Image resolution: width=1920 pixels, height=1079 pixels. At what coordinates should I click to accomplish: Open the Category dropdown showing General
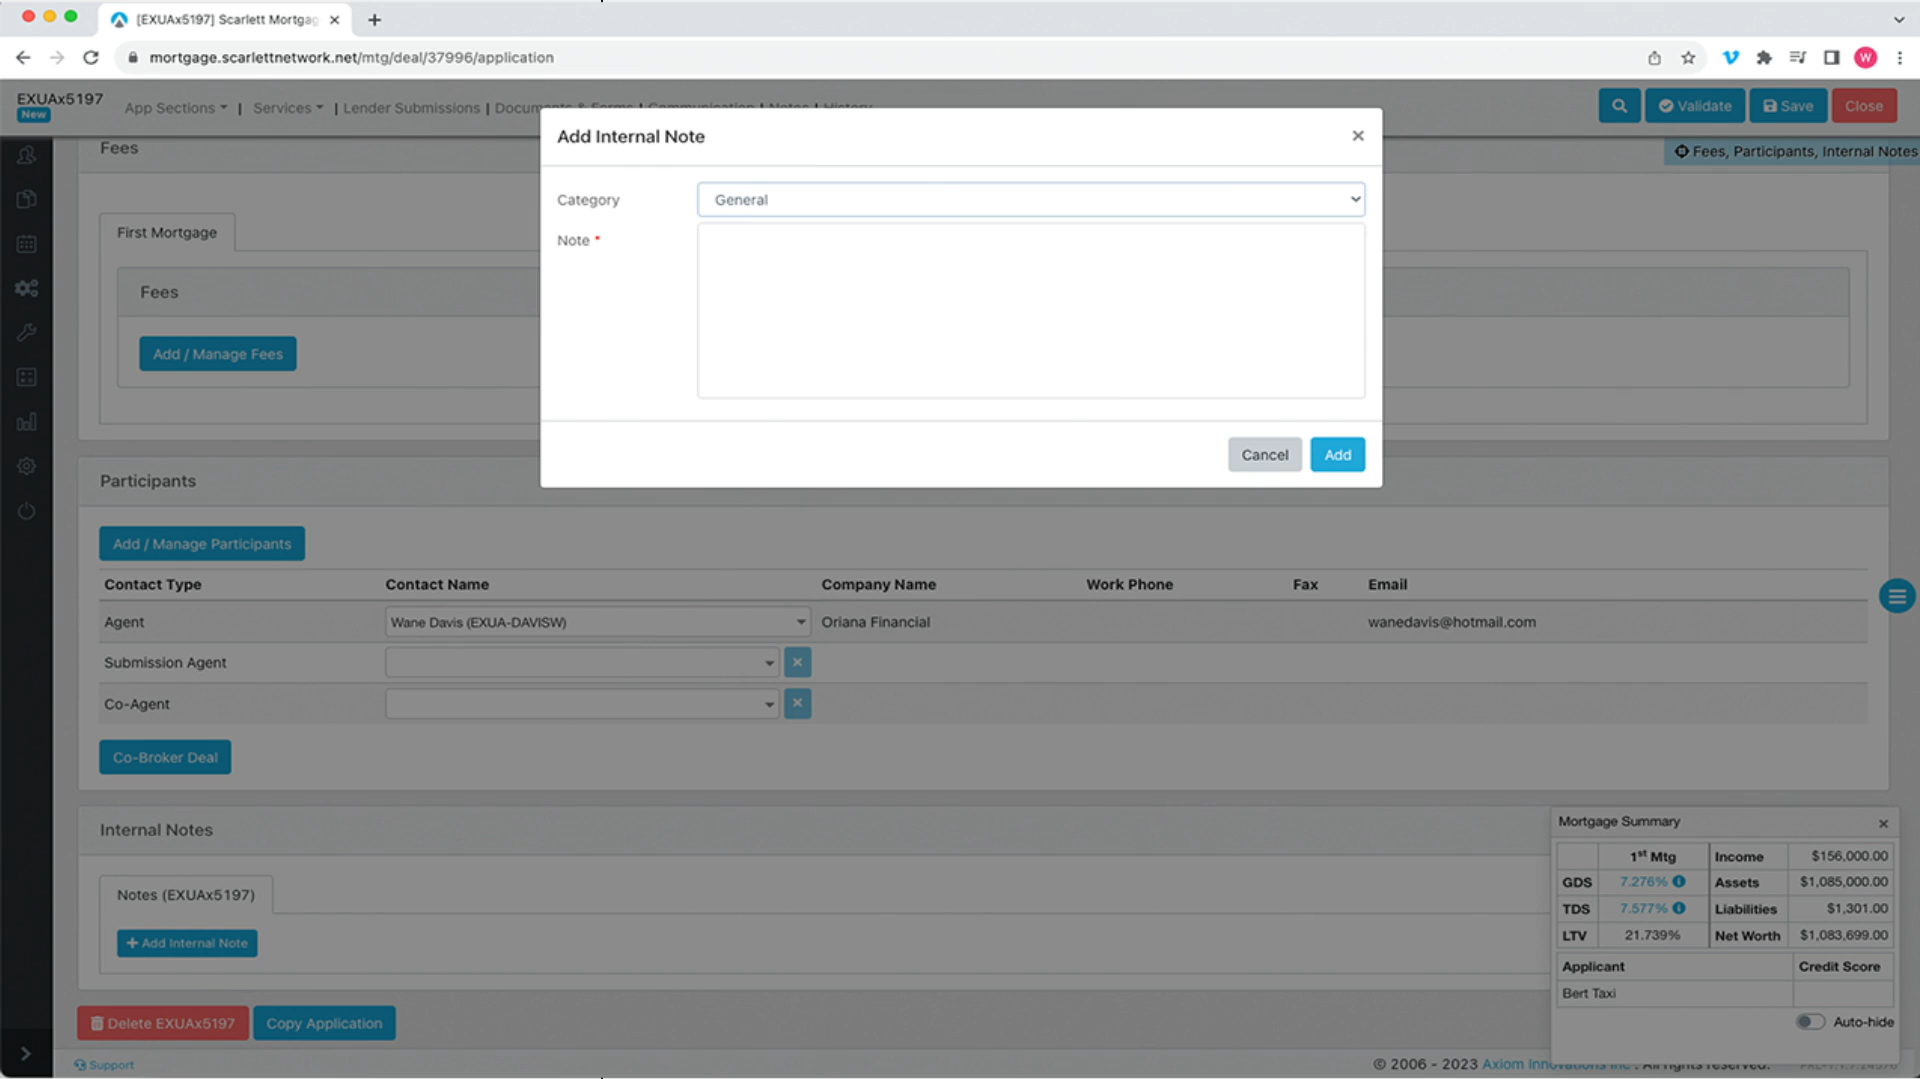[1030, 200]
